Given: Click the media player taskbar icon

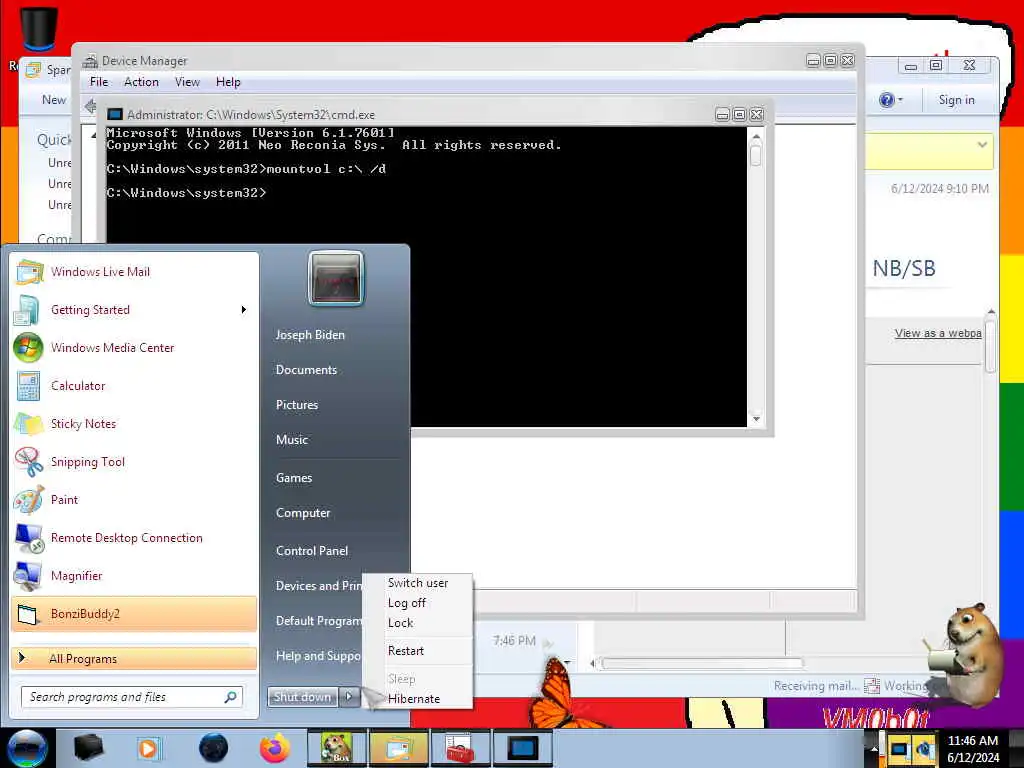Looking at the screenshot, I should tap(148, 748).
